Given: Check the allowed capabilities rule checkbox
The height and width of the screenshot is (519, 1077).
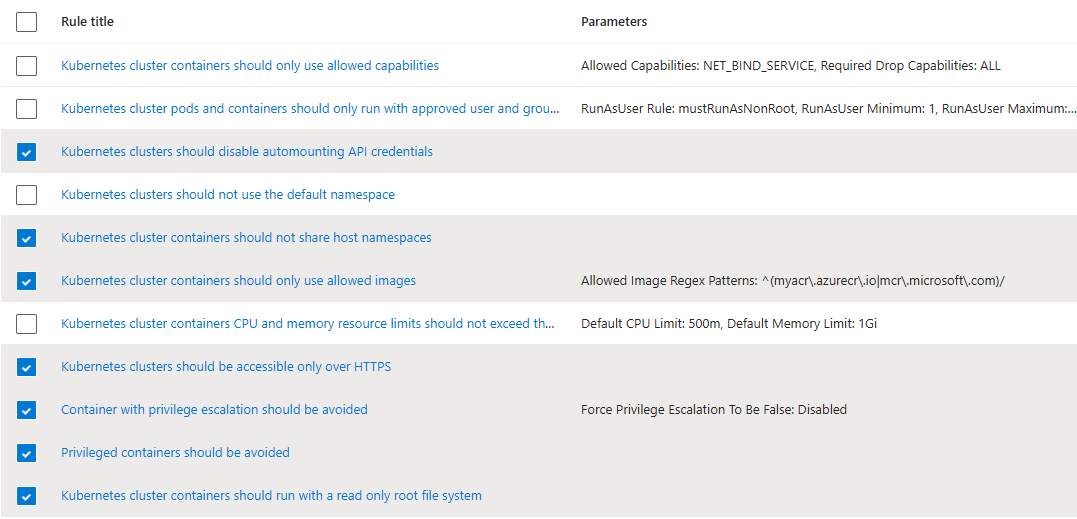Looking at the screenshot, I should [26, 66].
